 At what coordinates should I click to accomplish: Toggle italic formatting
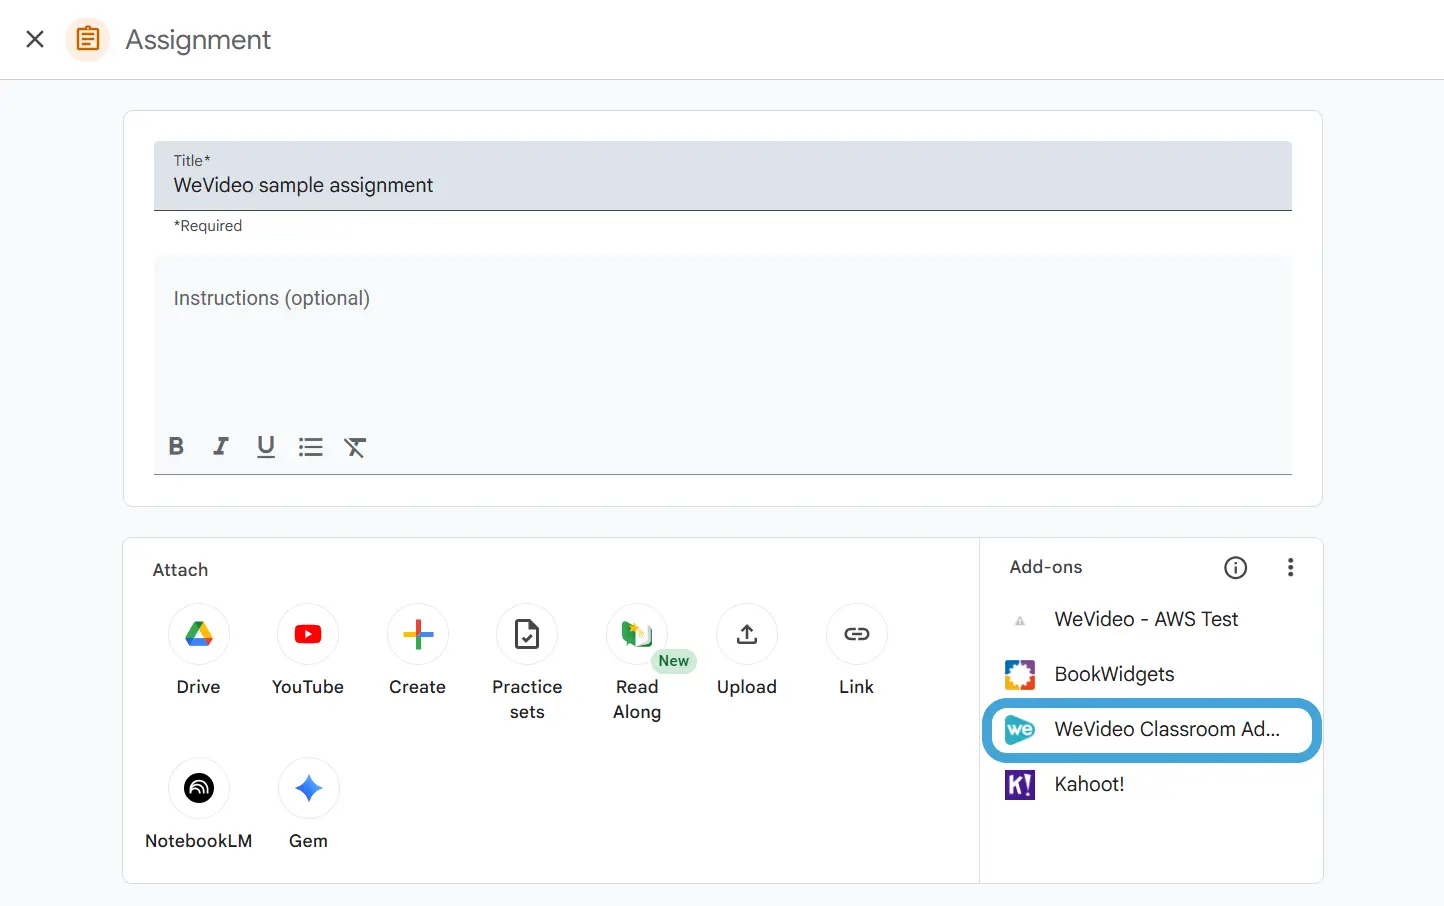tap(221, 446)
